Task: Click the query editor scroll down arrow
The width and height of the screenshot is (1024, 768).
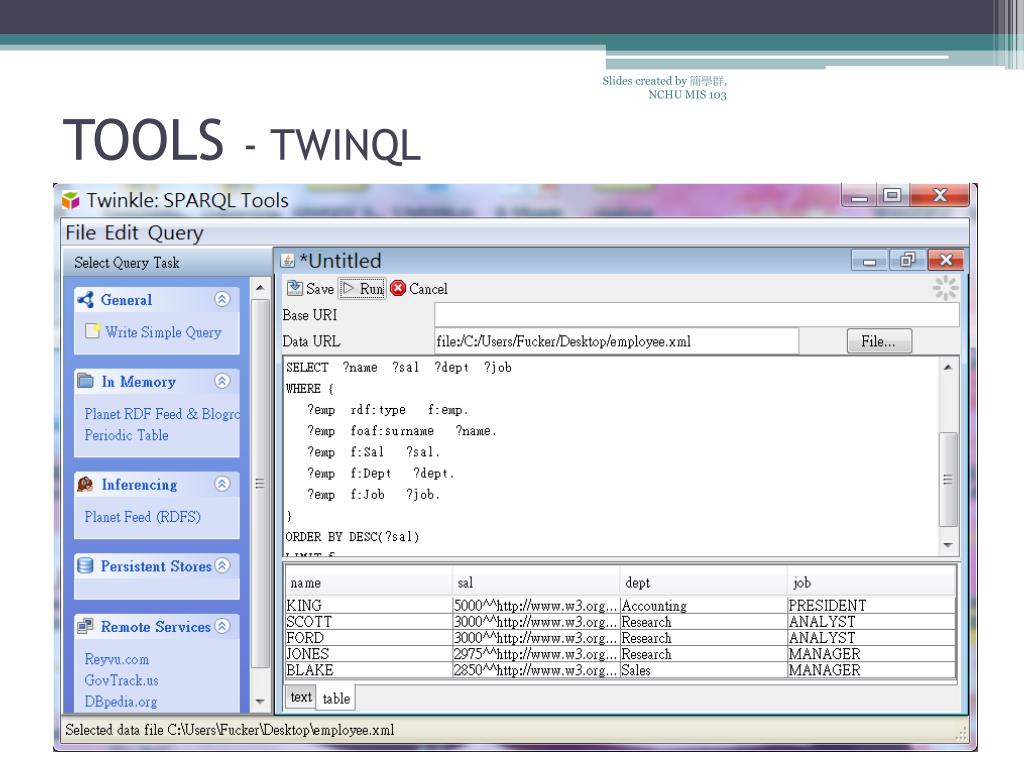Action: pos(948,545)
